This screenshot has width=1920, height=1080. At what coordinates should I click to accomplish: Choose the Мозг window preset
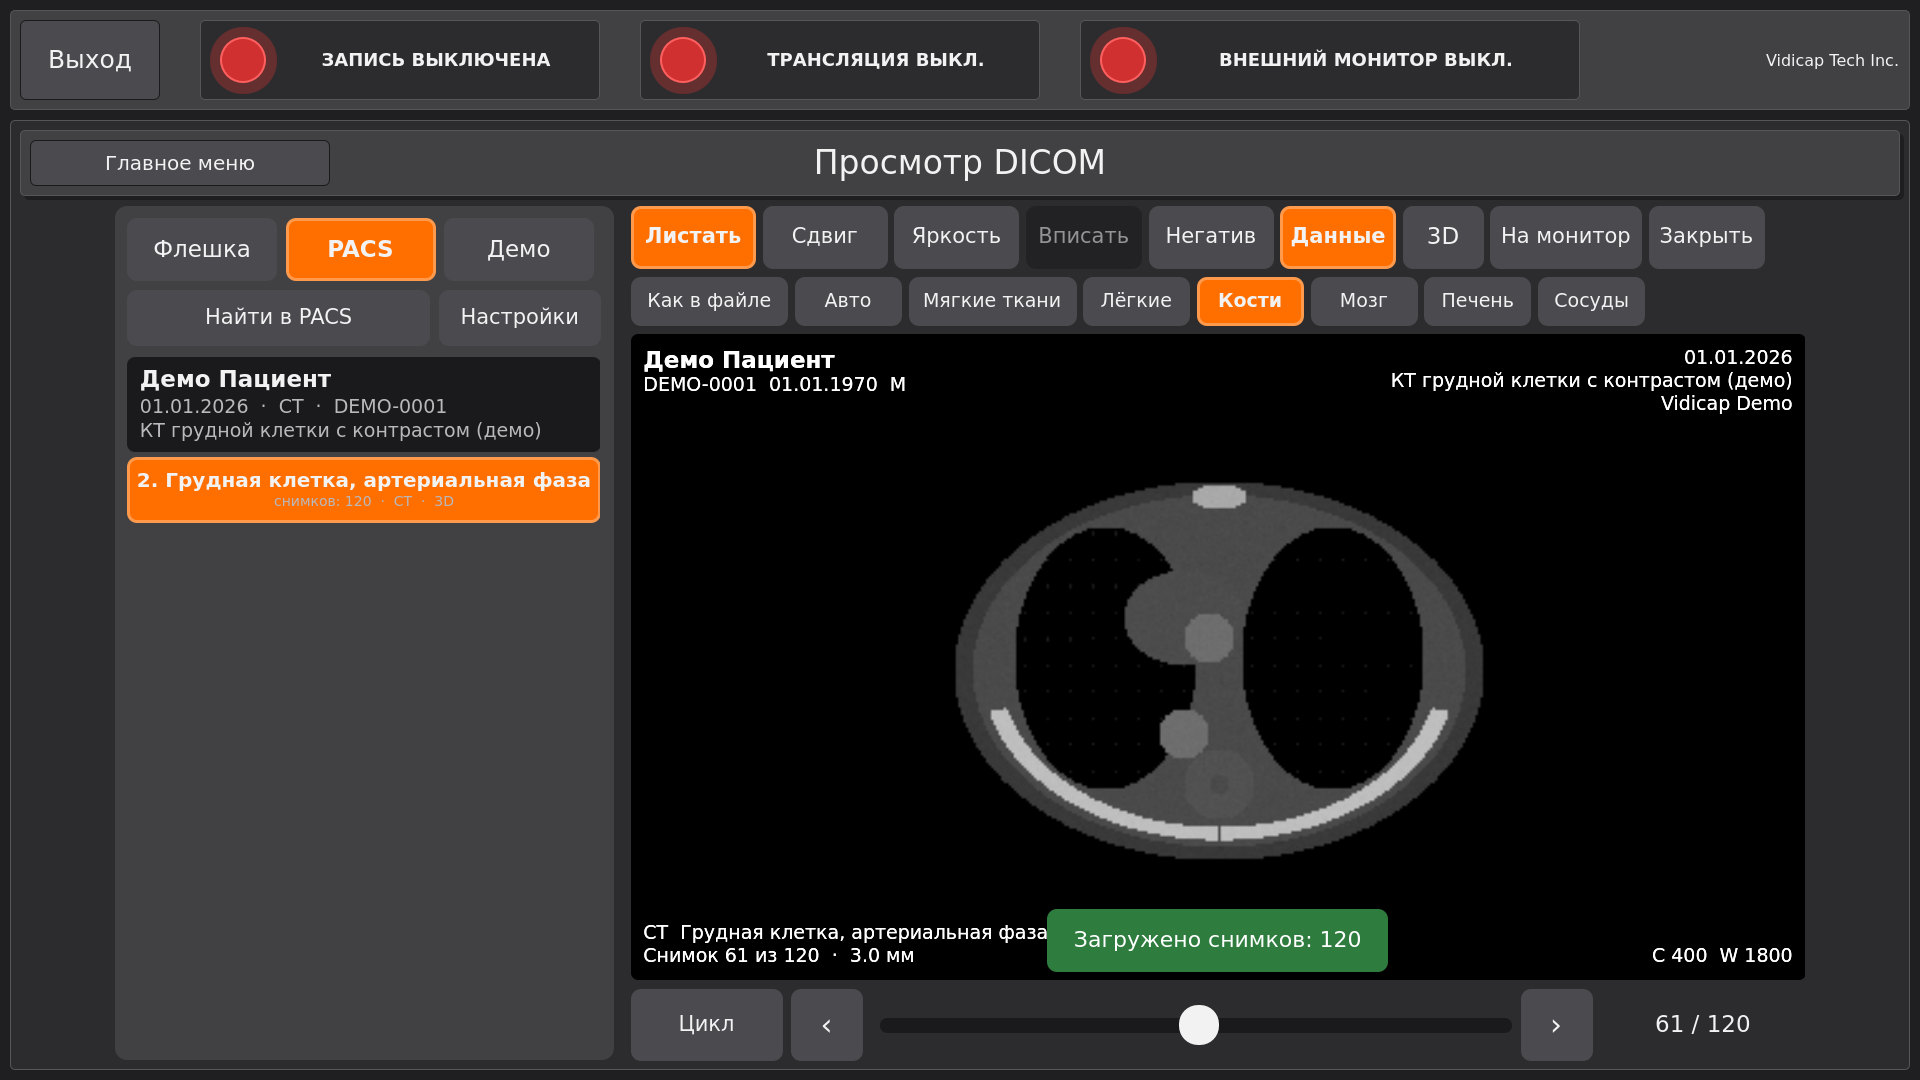(1364, 301)
